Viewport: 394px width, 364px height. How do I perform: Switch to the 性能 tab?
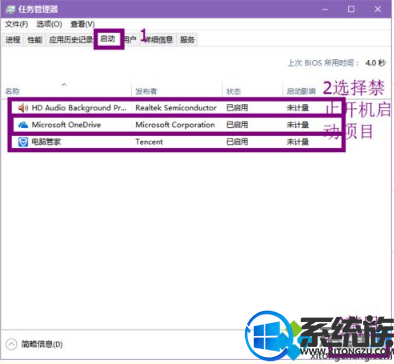point(35,40)
